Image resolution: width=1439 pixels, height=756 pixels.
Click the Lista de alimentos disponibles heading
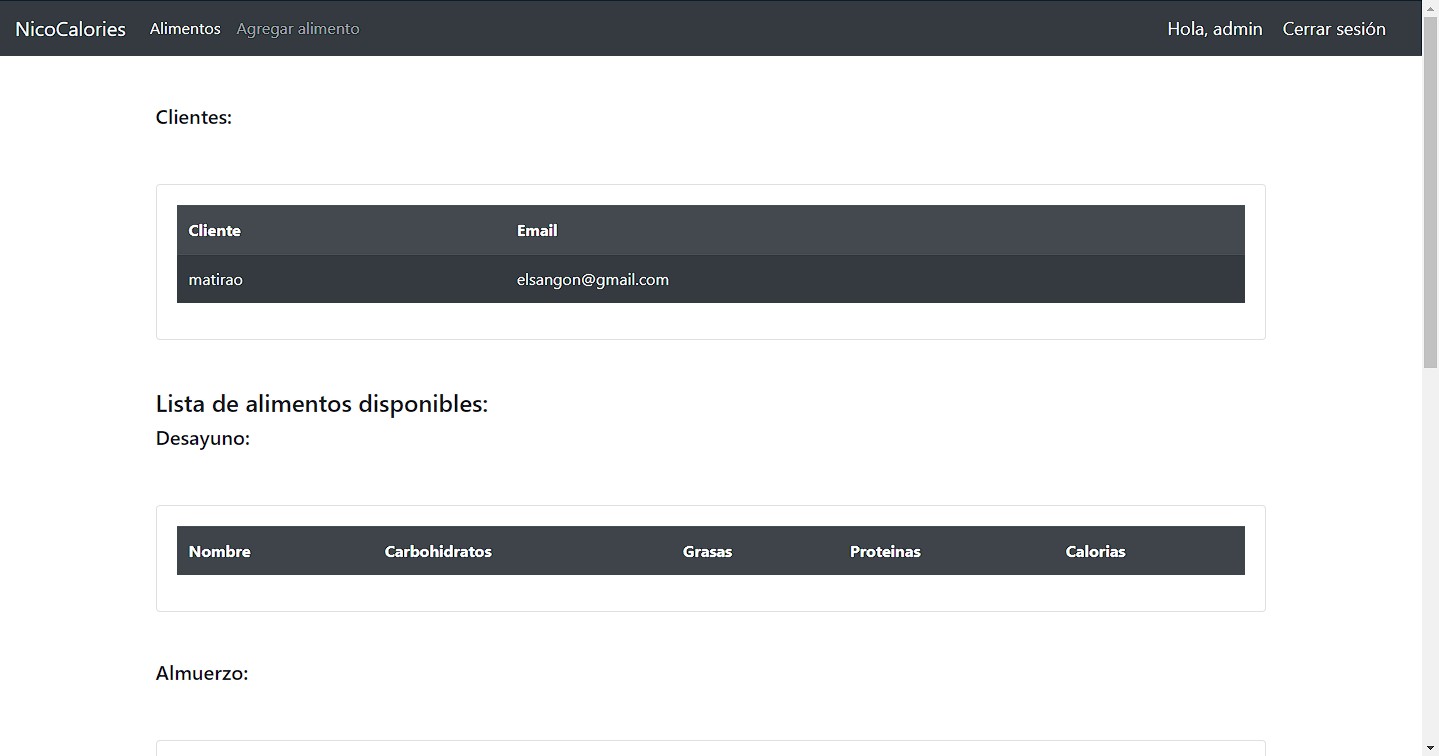coord(322,404)
